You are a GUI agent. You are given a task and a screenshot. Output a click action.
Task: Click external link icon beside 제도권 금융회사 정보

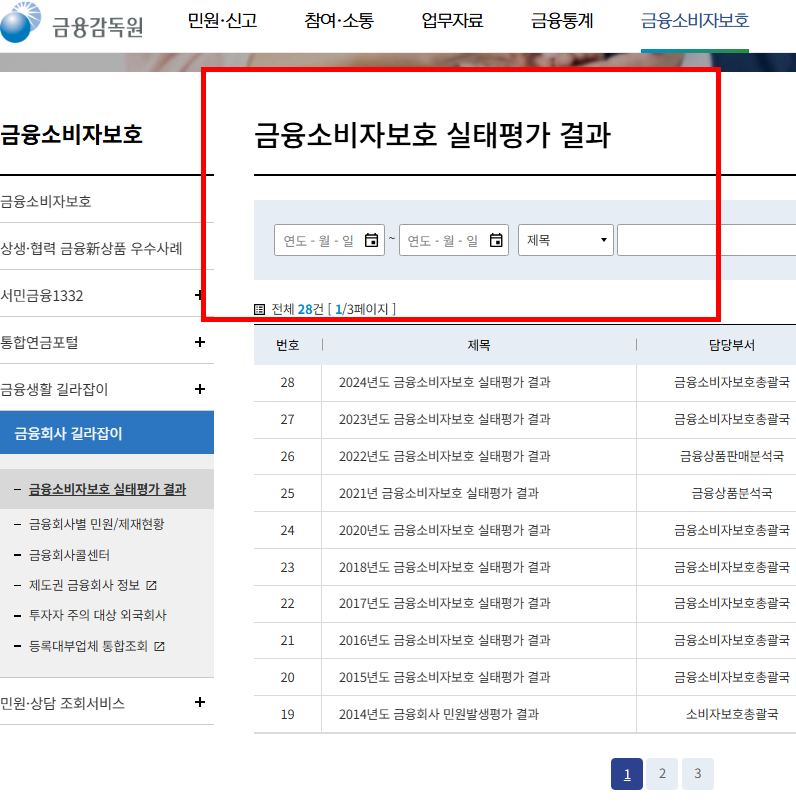(x=151, y=585)
